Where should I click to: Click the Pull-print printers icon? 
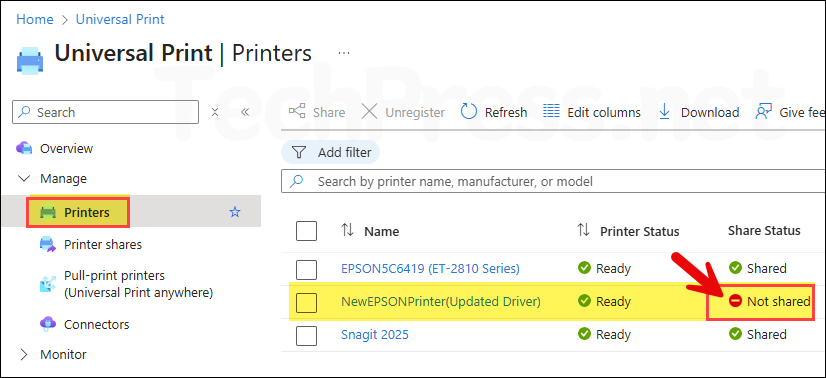click(48, 284)
